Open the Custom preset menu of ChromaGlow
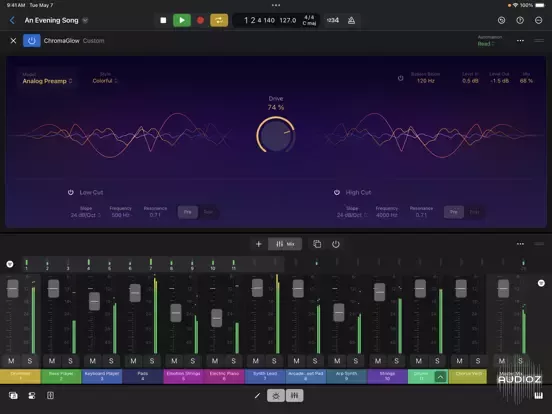This screenshot has height=414, width=552. (94, 41)
